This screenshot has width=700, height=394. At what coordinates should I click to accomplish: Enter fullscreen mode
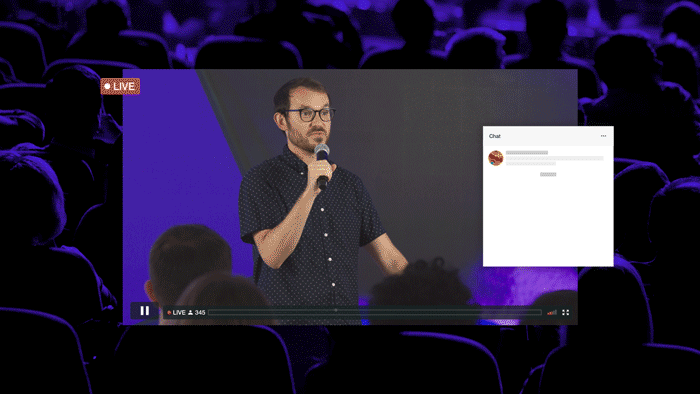point(566,312)
